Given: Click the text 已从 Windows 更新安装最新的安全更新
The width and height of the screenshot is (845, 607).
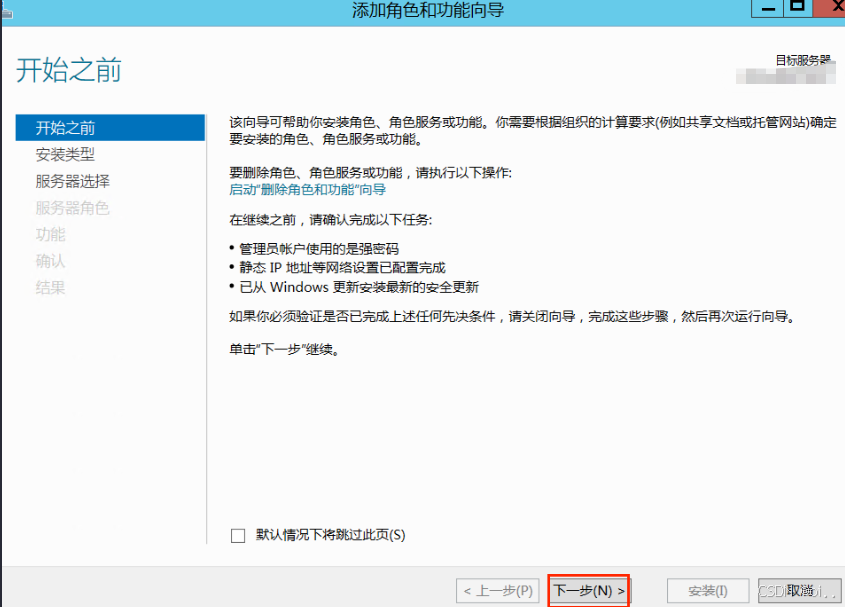Looking at the screenshot, I should click(x=359, y=287).
